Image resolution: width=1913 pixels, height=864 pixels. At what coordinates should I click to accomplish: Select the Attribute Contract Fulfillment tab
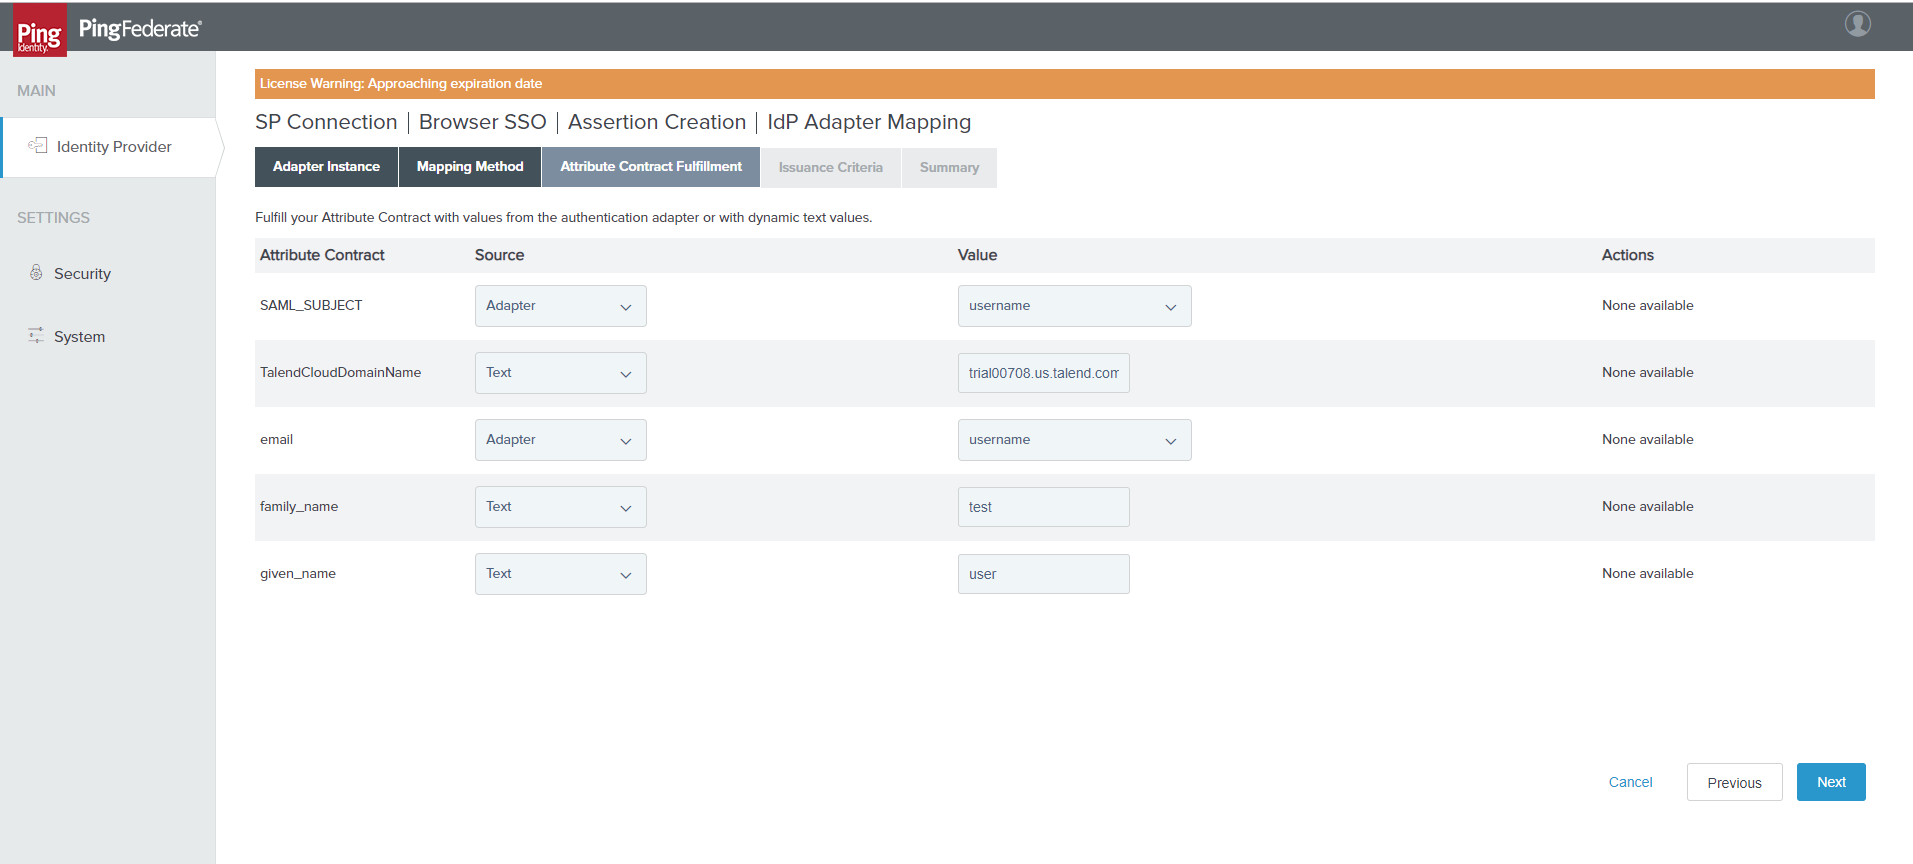coord(651,167)
